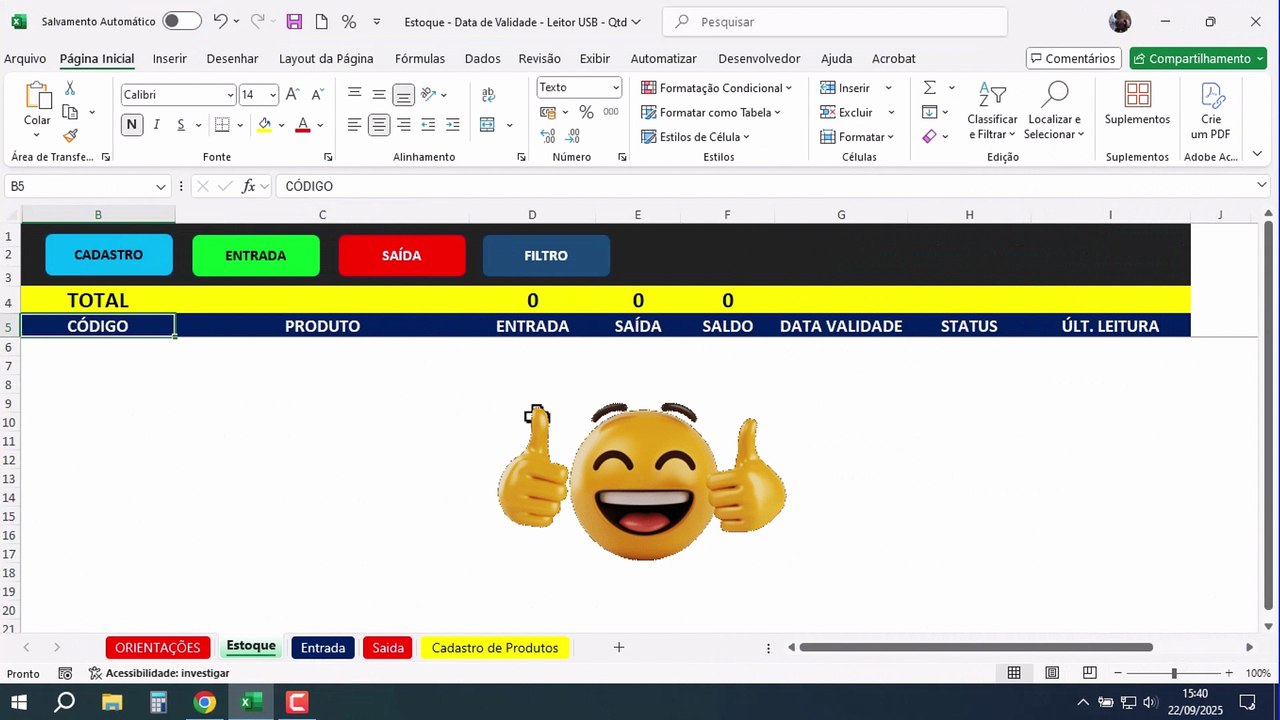Switch to the Entrada sheet tab
Screen dimensions: 1280x720
tap(323, 648)
